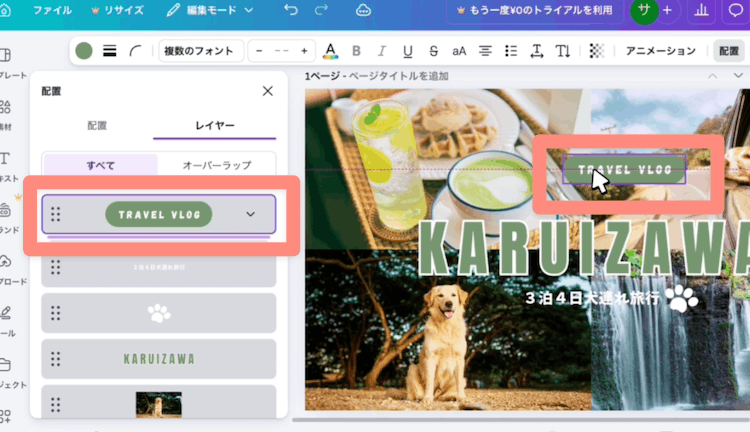Click ページタイトルを追加 title field
Screen dimensions: 750x432
pos(398,76)
